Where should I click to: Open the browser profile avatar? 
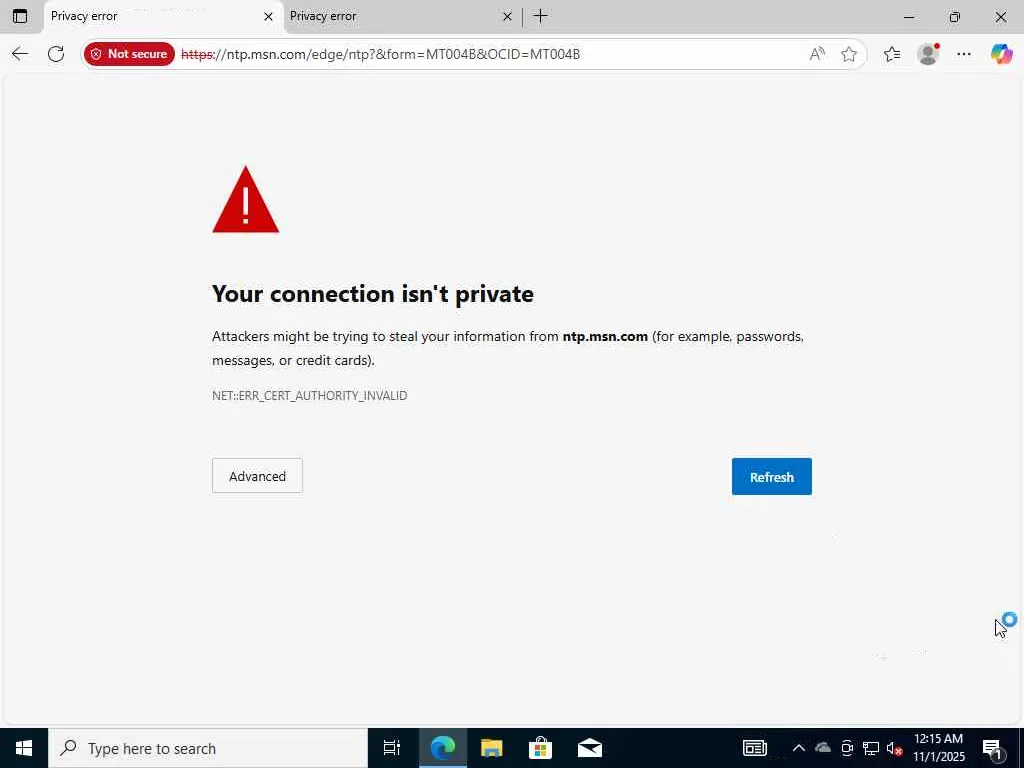928,54
